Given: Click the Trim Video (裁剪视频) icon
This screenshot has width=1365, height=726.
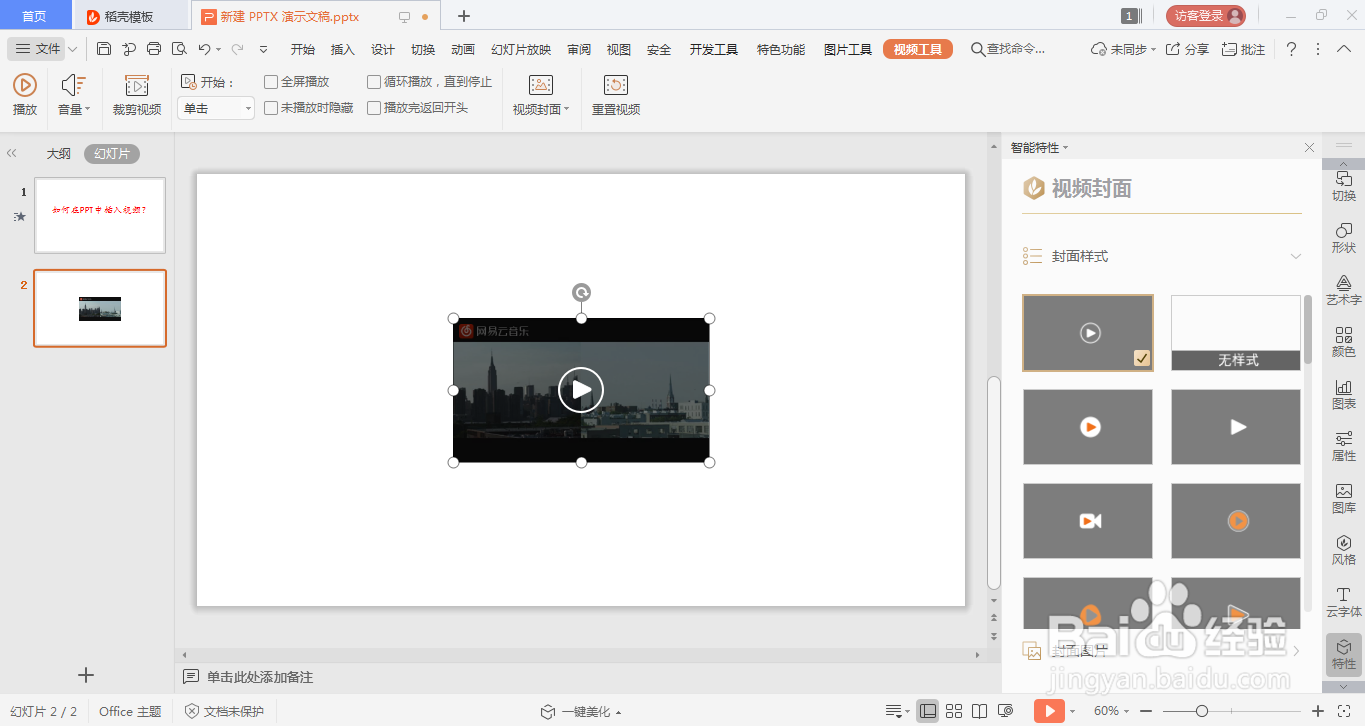Looking at the screenshot, I should [x=137, y=86].
